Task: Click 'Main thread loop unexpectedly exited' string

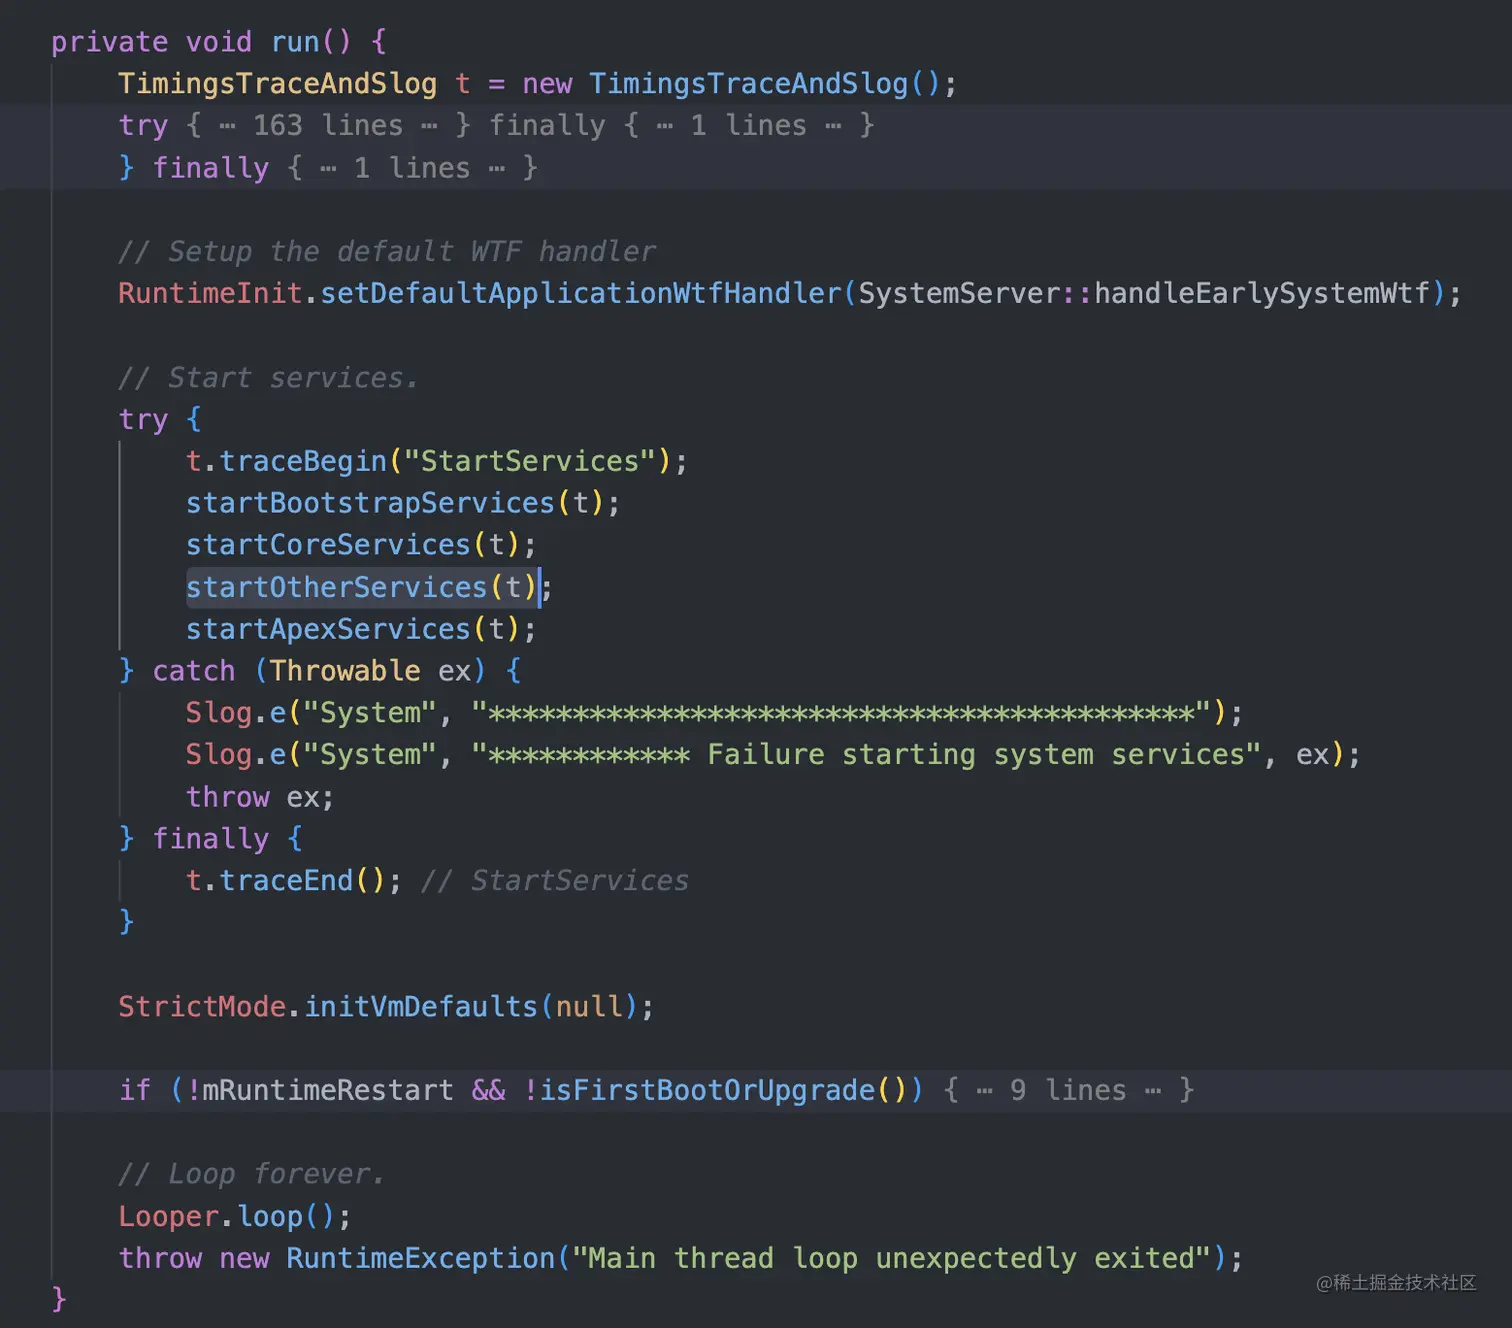Action: coord(891,1258)
